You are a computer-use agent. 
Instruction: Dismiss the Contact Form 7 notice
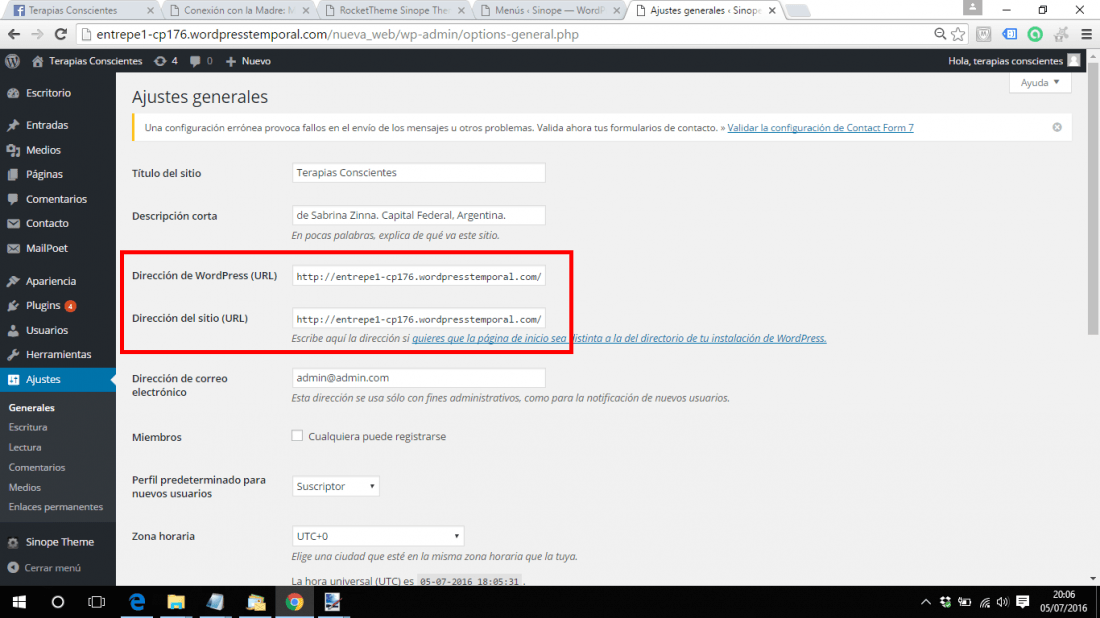[1057, 128]
